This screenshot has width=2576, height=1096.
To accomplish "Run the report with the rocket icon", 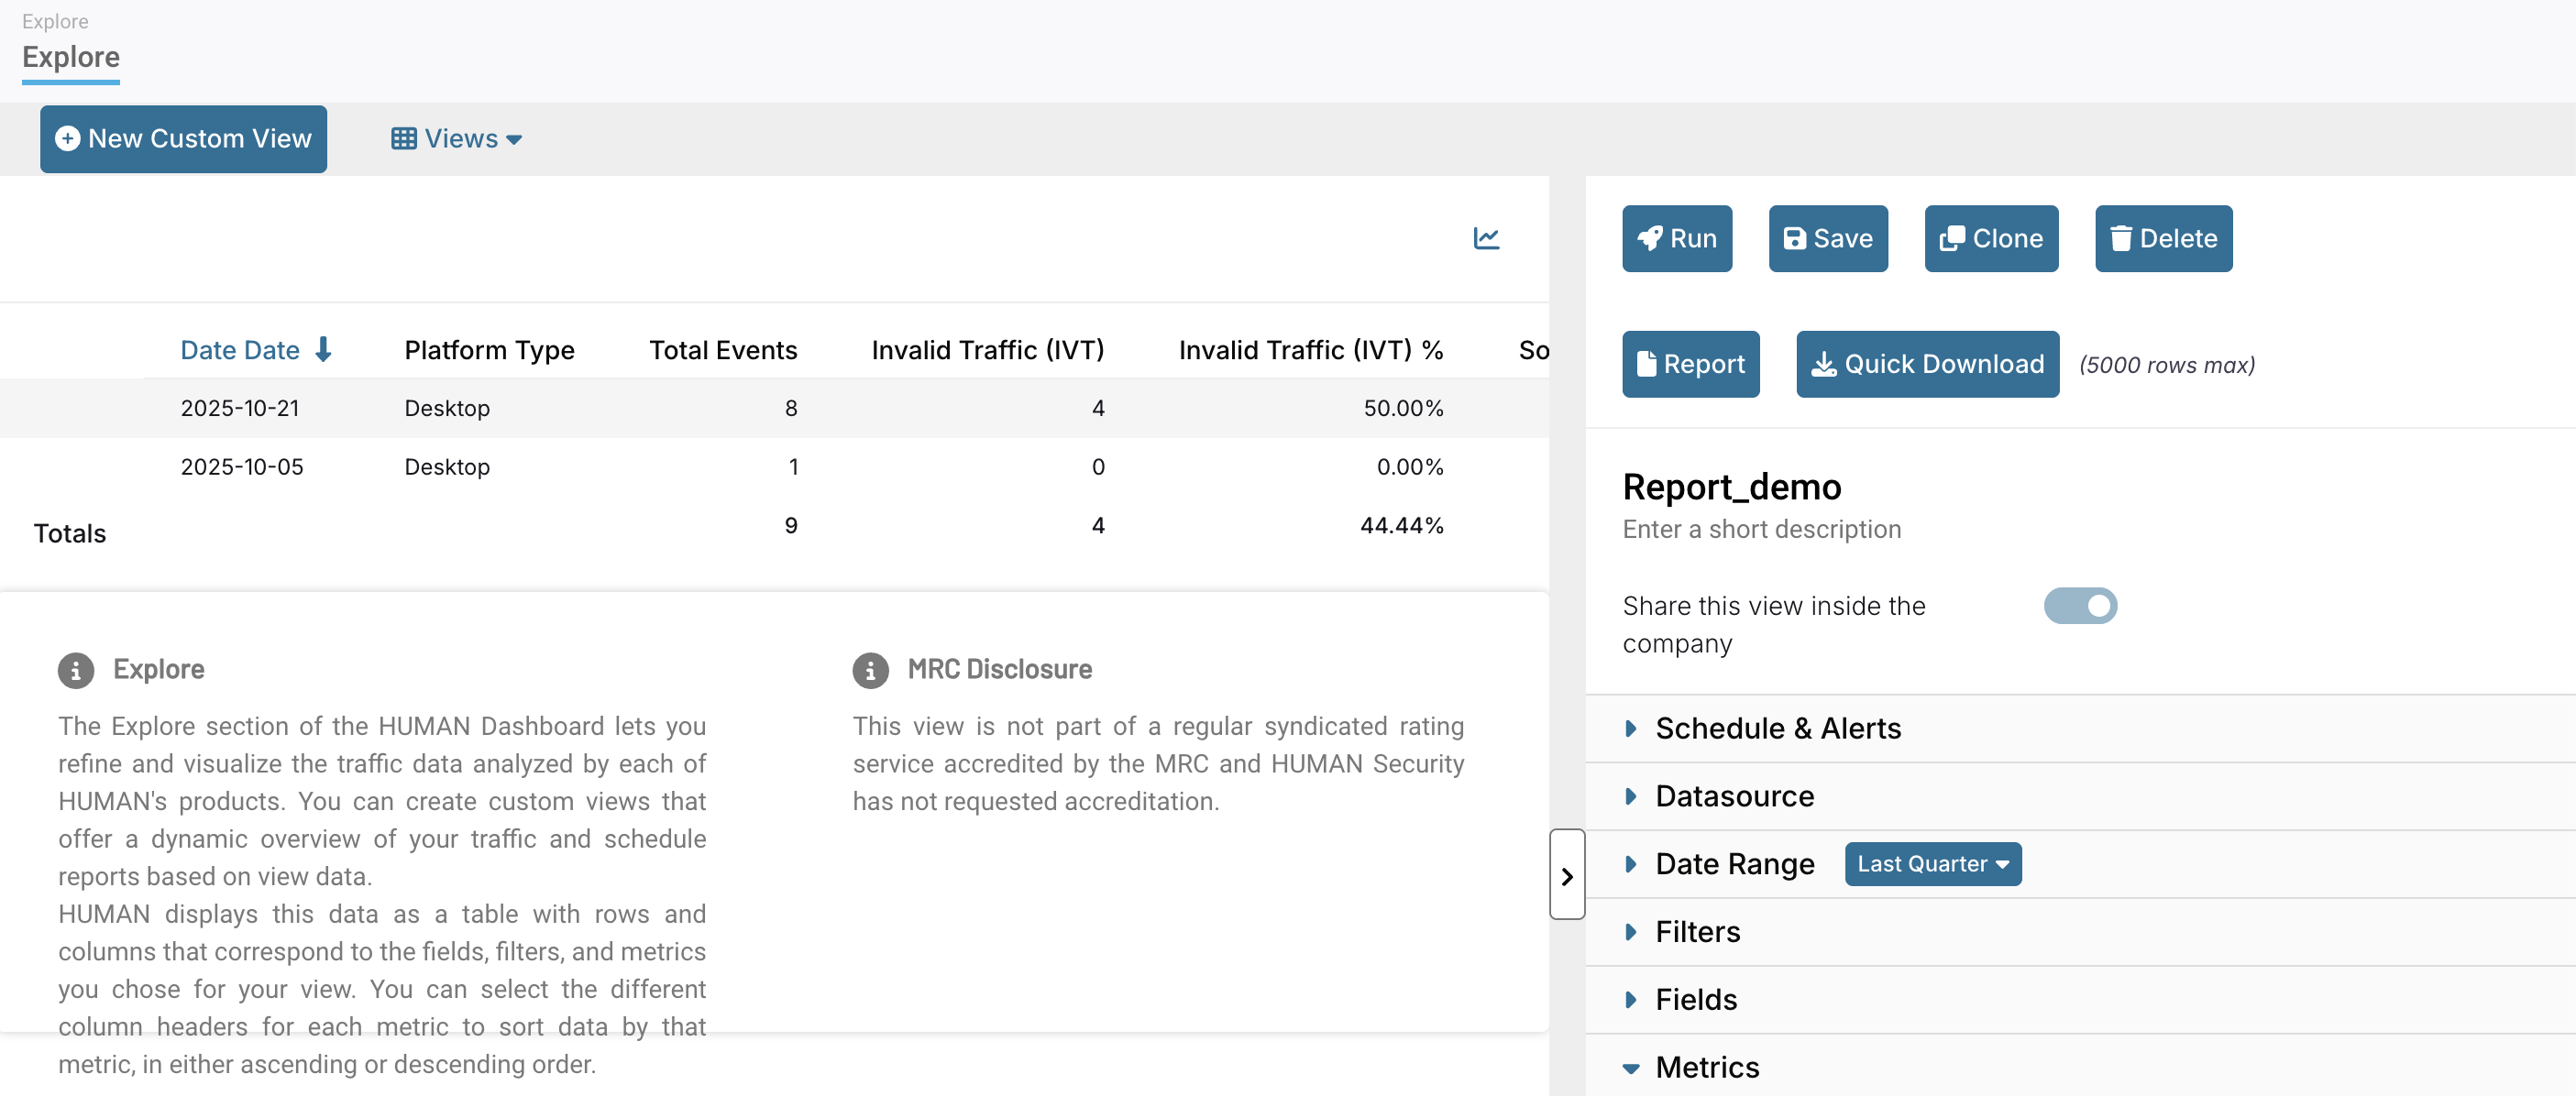I will click(1677, 238).
